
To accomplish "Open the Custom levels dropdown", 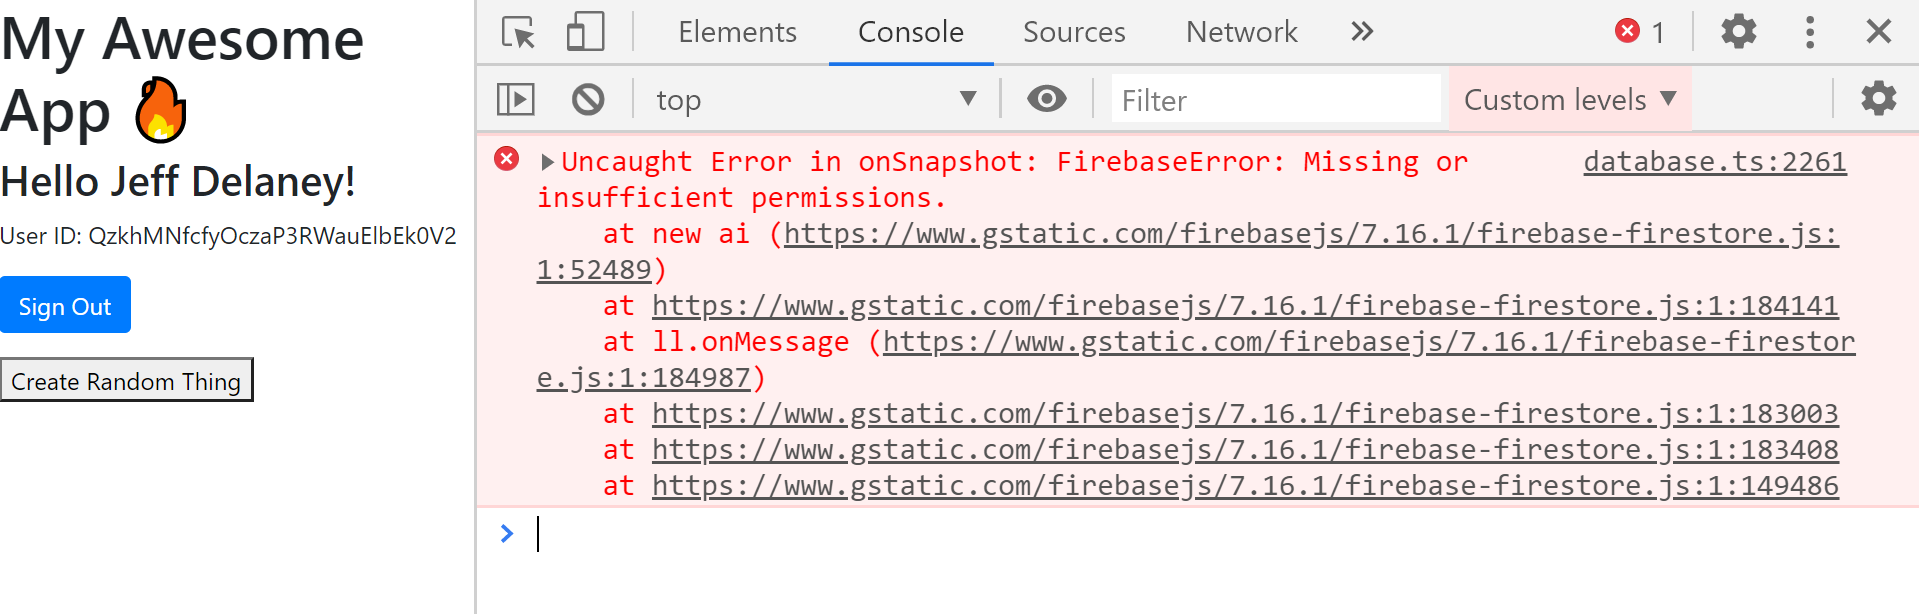I will click(1567, 99).
